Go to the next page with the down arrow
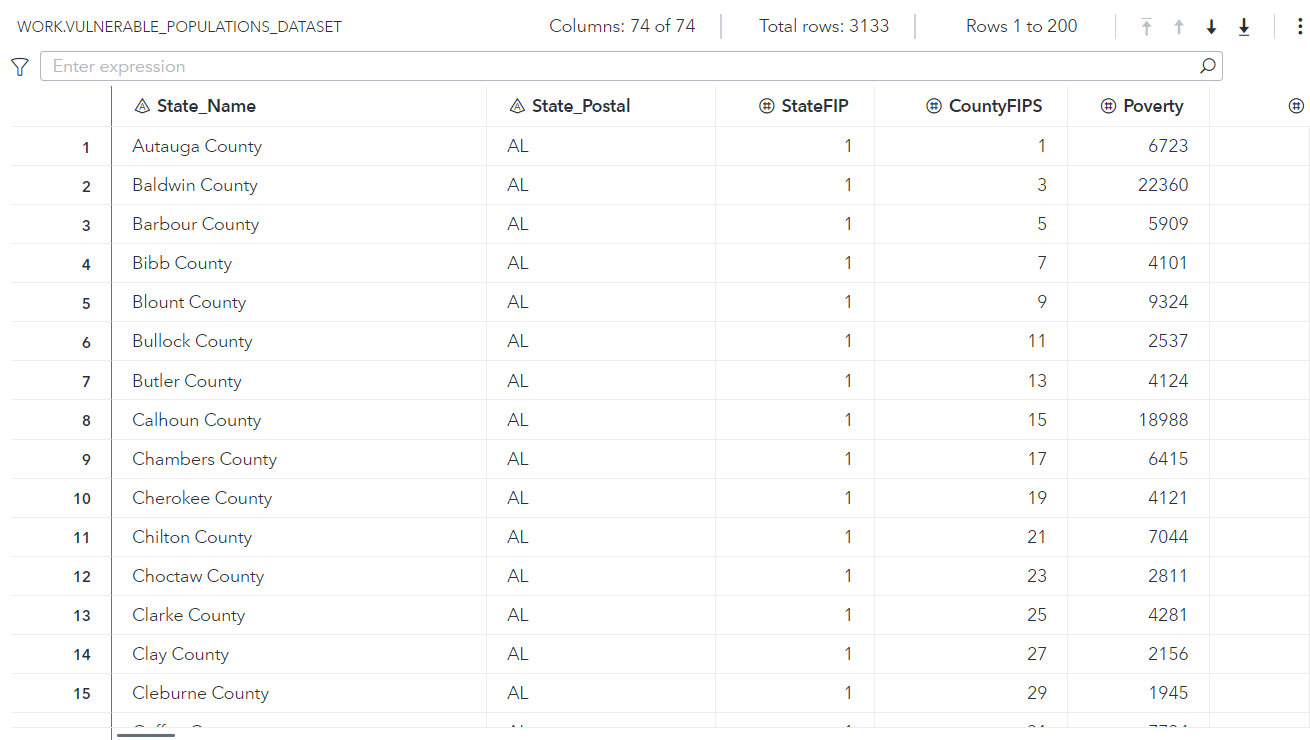This screenshot has height=740, width=1310. pos(1210,26)
